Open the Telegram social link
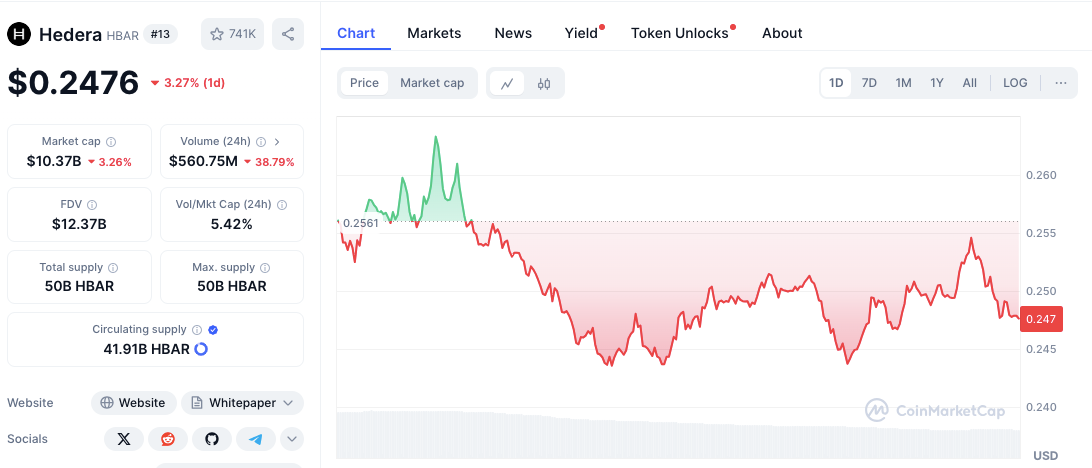Screen dimensions: 1092x468 pos(256,439)
